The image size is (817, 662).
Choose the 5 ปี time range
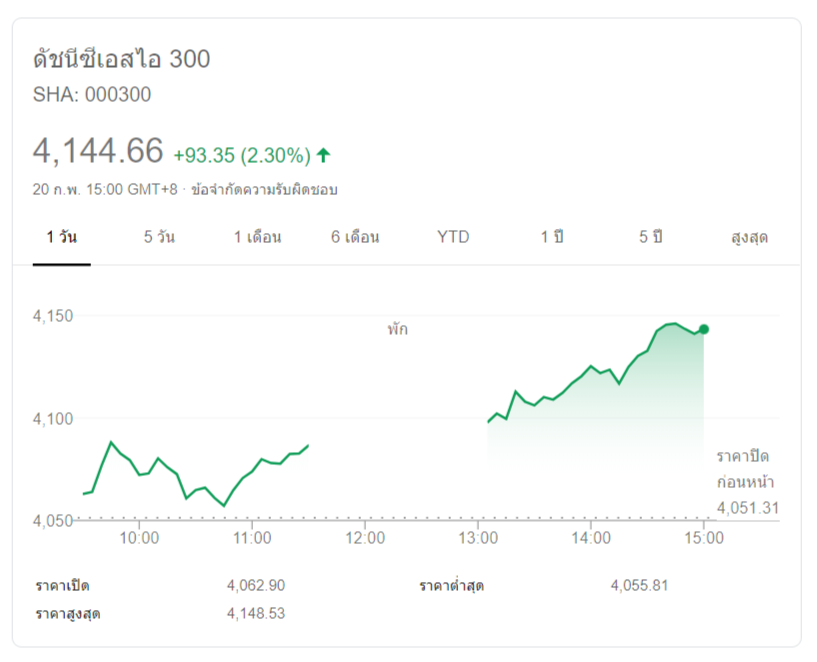coord(651,237)
